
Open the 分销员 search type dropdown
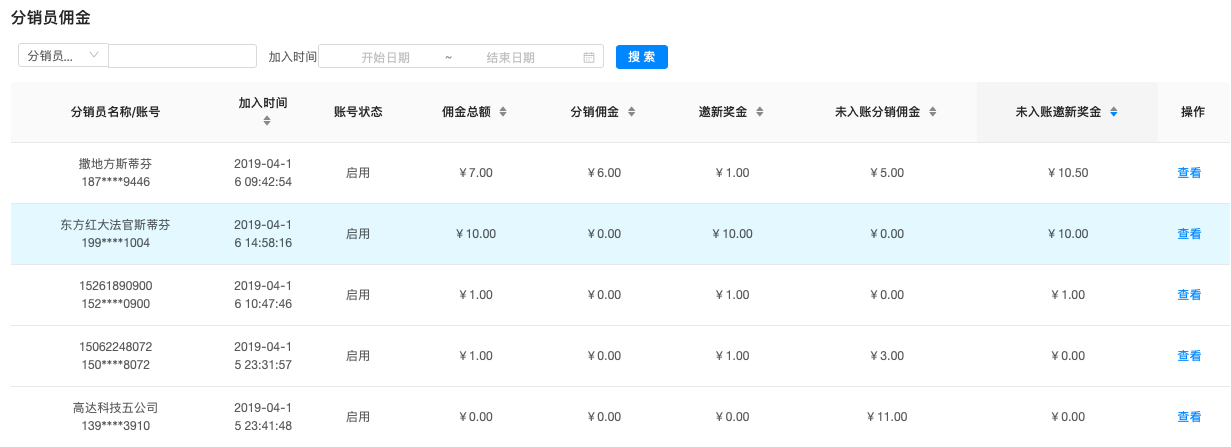(x=63, y=56)
